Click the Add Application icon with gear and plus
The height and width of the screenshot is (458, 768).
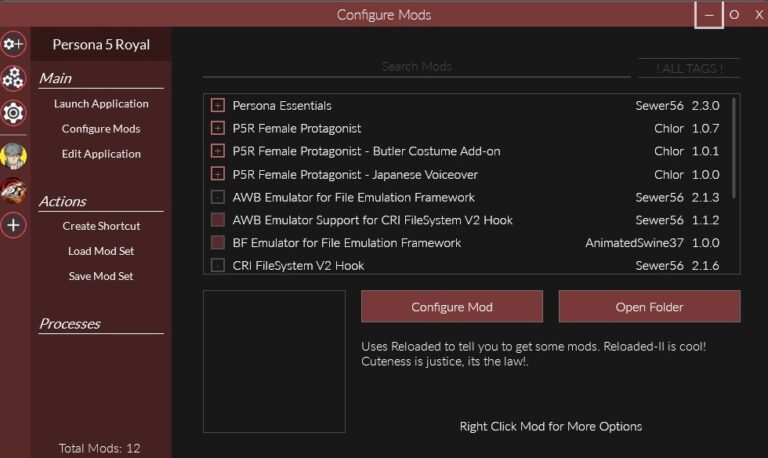(x=13, y=44)
